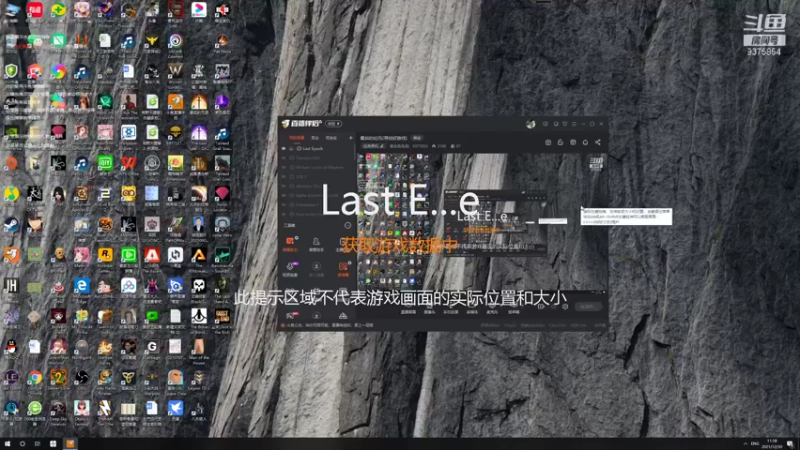Open the QQ penguin desktop icon
The image size is (800, 450).
coord(11,347)
